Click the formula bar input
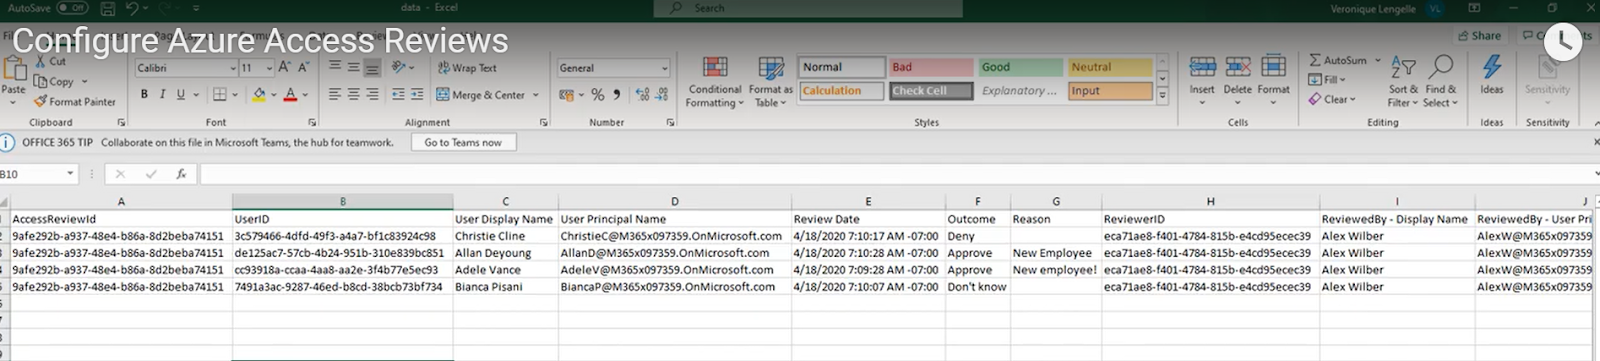The width and height of the screenshot is (1600, 361). point(896,174)
